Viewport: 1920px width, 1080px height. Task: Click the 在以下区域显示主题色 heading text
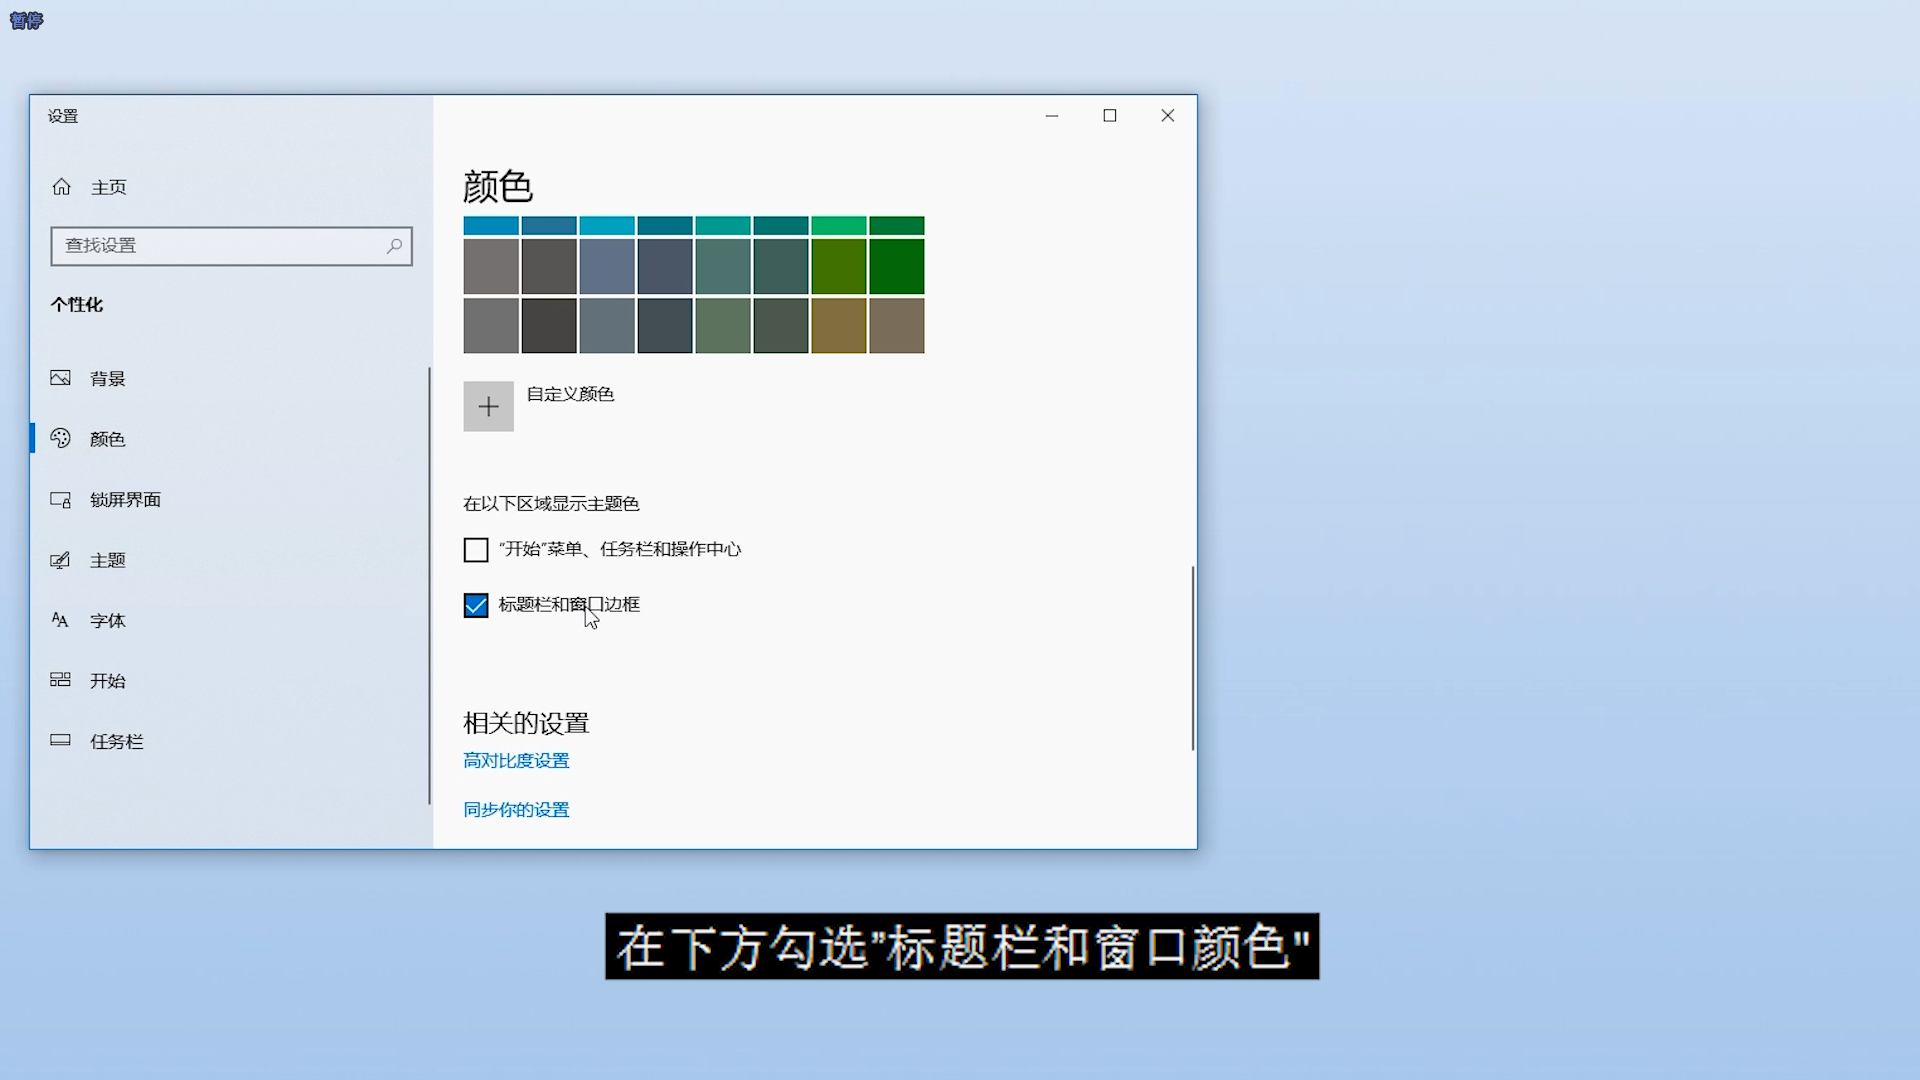(x=551, y=504)
